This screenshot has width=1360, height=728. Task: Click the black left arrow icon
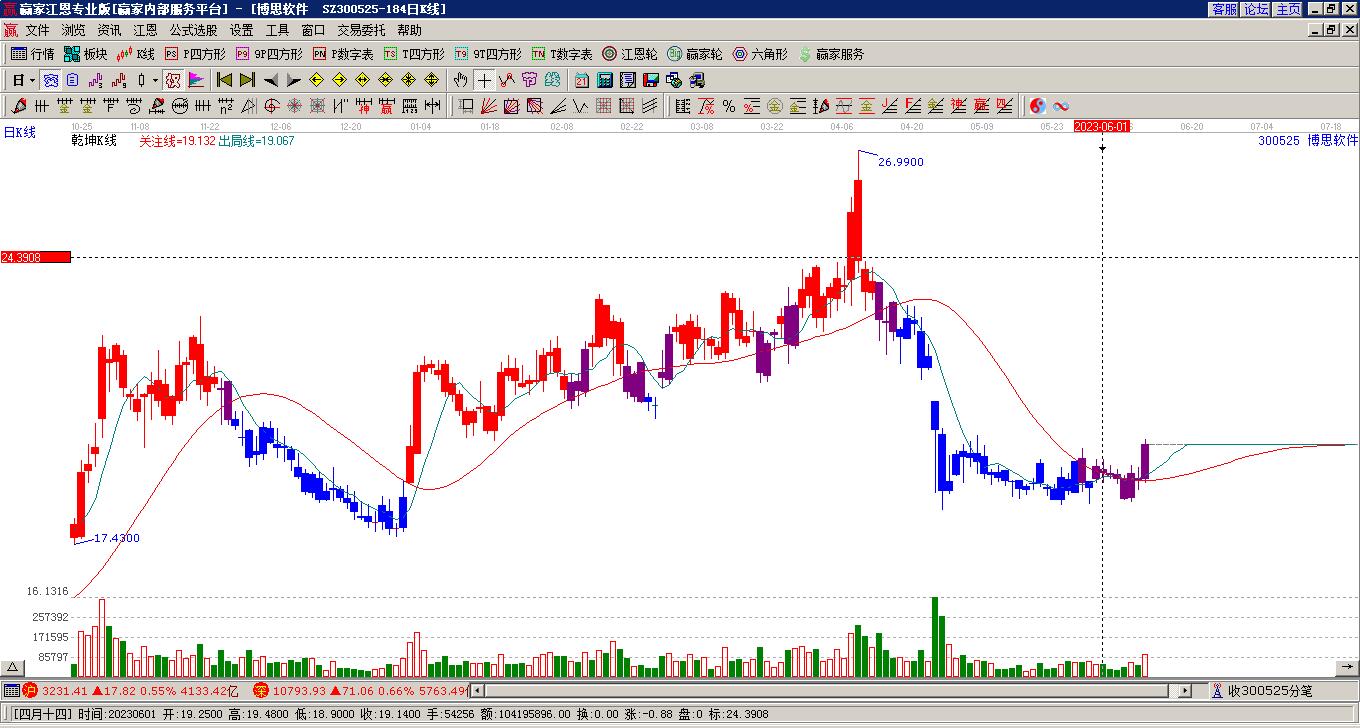coord(270,80)
